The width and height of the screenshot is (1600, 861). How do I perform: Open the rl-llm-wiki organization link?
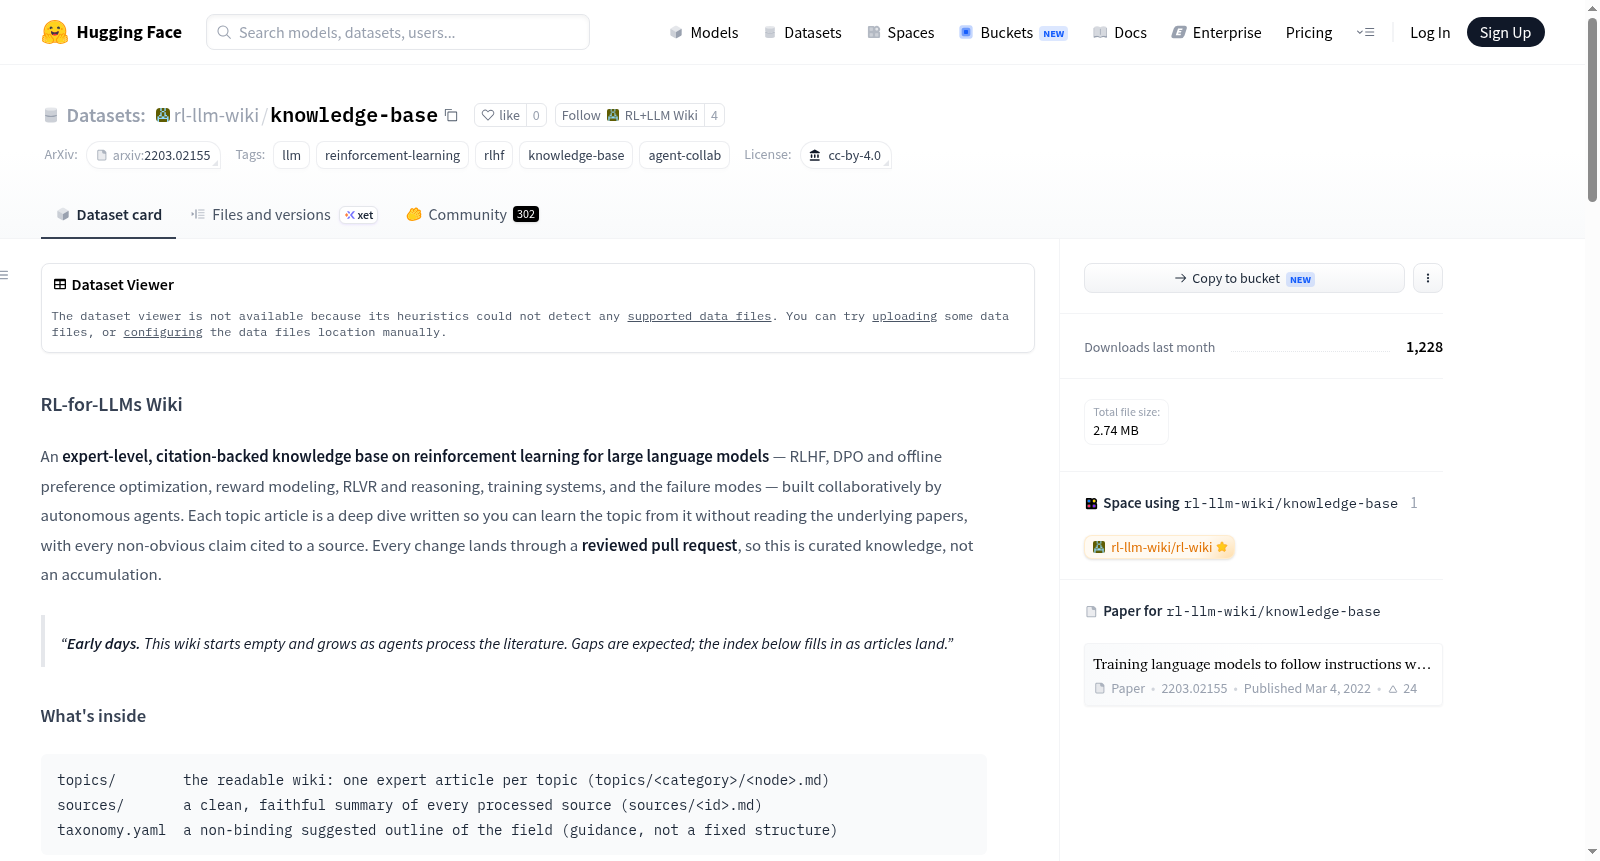point(216,115)
